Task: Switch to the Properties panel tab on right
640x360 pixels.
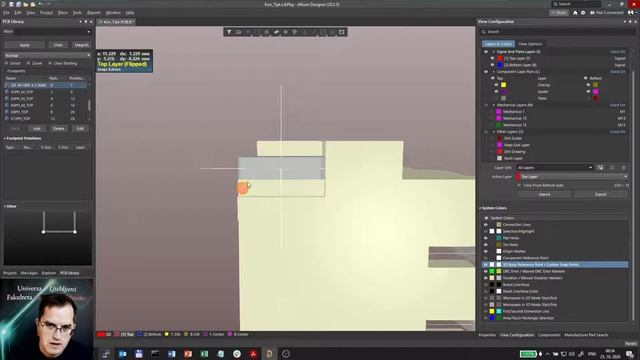Action: coord(487,335)
